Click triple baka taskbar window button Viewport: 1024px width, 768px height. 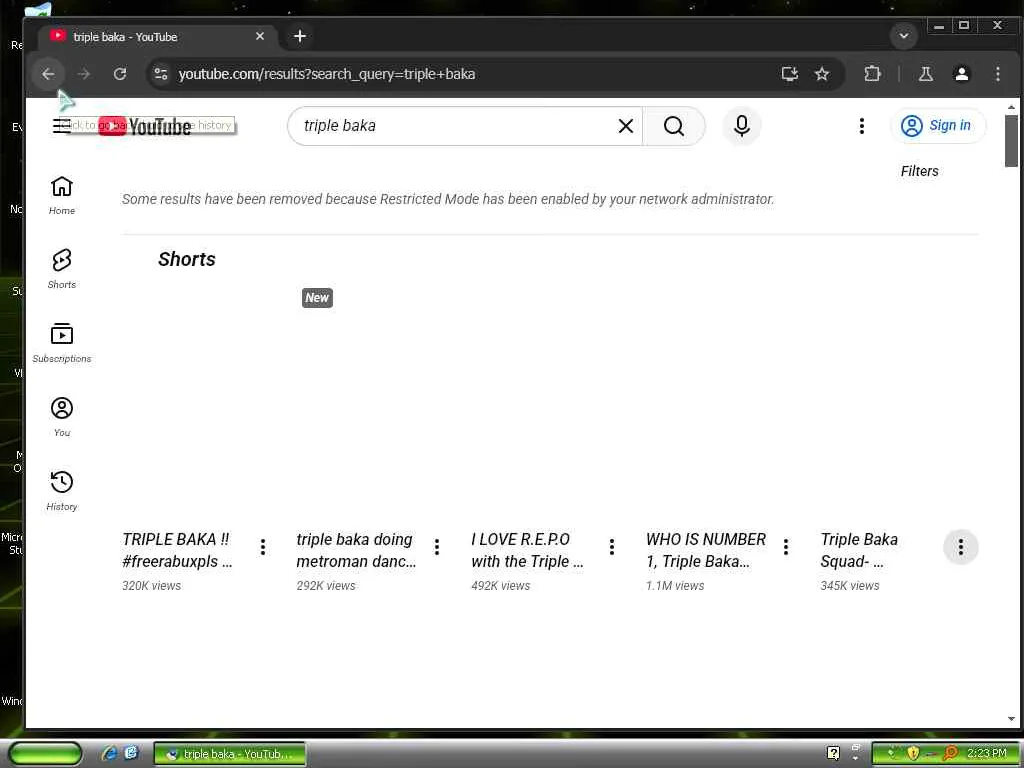click(x=230, y=754)
